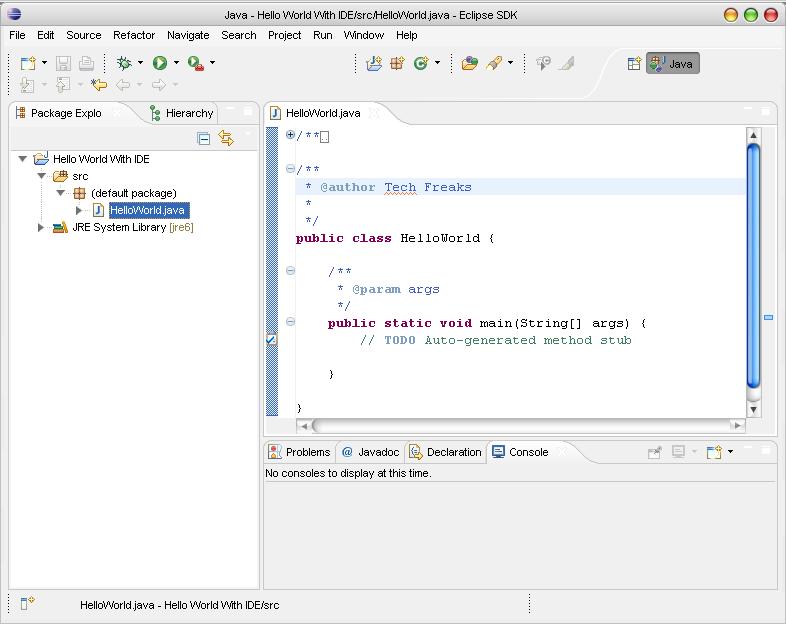786x624 pixels.
Task: Open the Project menu
Action: coord(284,35)
